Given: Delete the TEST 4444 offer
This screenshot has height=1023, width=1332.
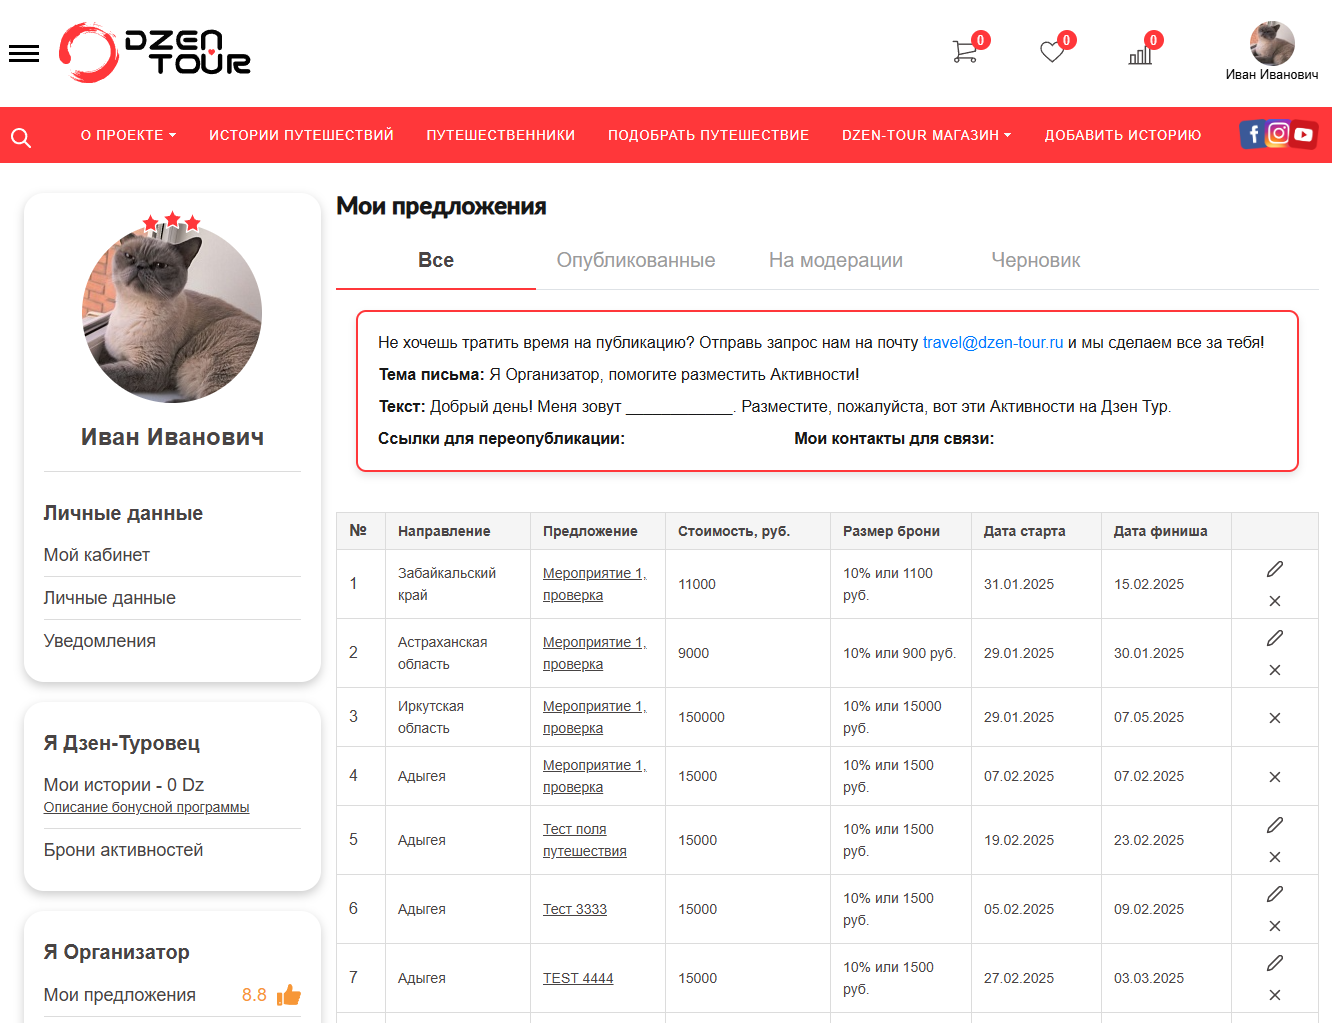Looking at the screenshot, I should [x=1275, y=995].
